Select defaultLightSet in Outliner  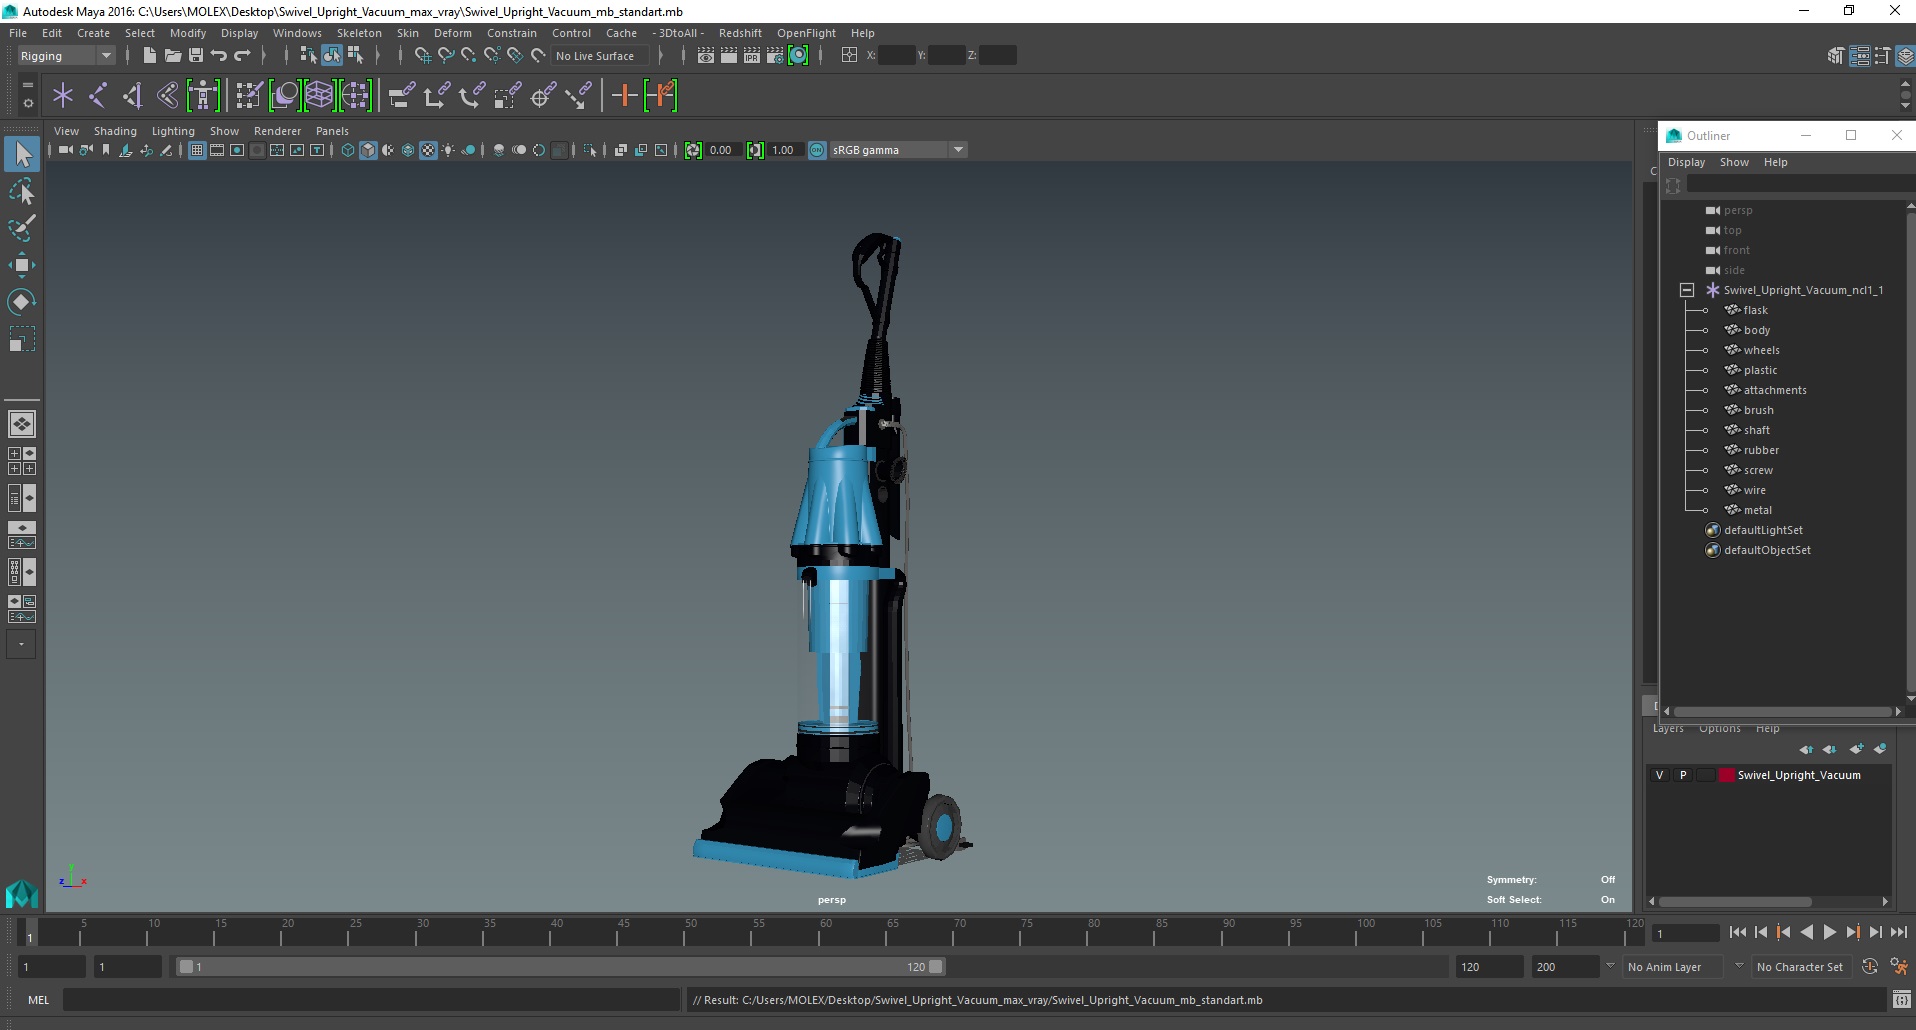pos(1763,530)
